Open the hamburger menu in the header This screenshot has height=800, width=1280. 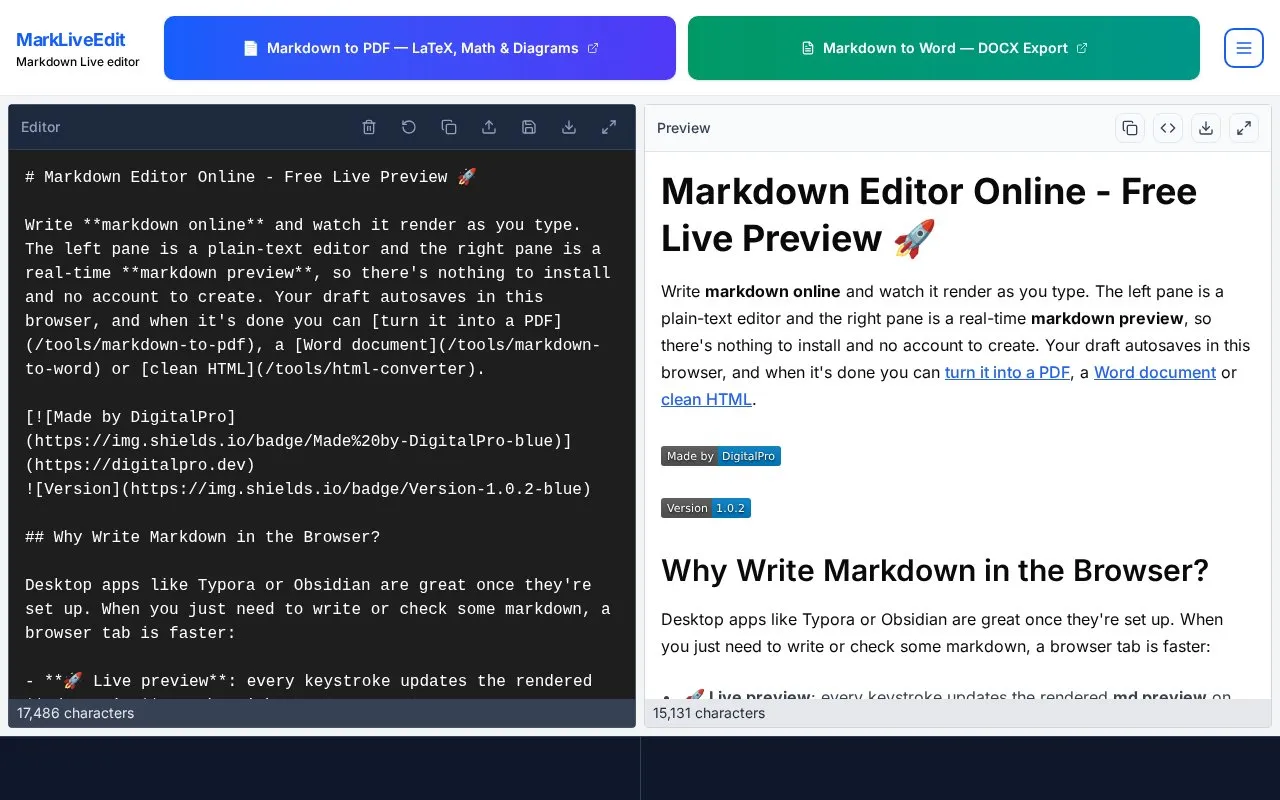[x=1244, y=48]
